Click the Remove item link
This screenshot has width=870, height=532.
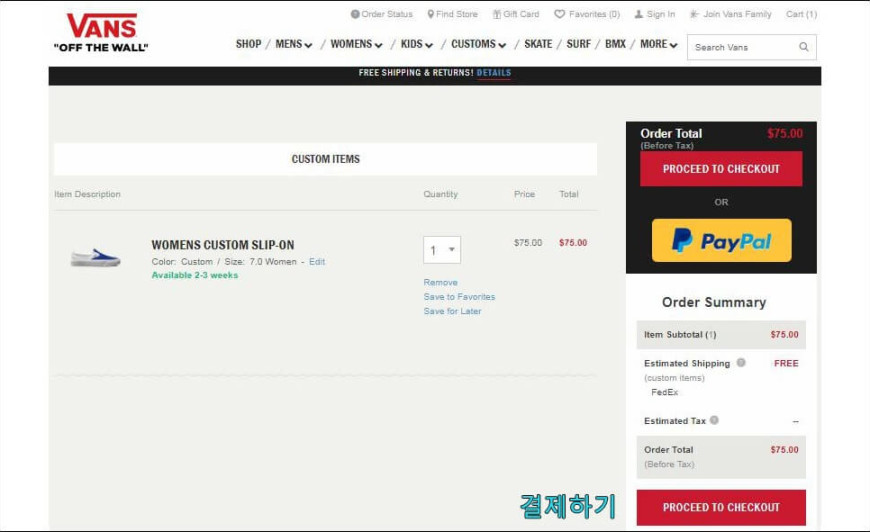(x=441, y=282)
